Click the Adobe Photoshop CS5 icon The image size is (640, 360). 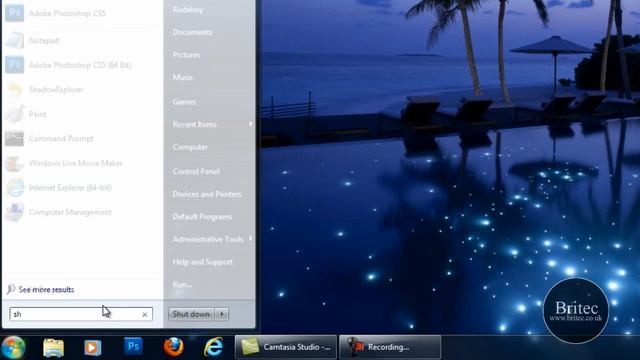(x=14, y=13)
